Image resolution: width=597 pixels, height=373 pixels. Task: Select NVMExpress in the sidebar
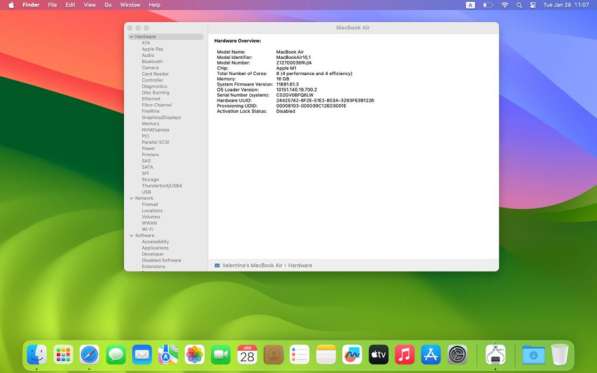click(x=155, y=130)
